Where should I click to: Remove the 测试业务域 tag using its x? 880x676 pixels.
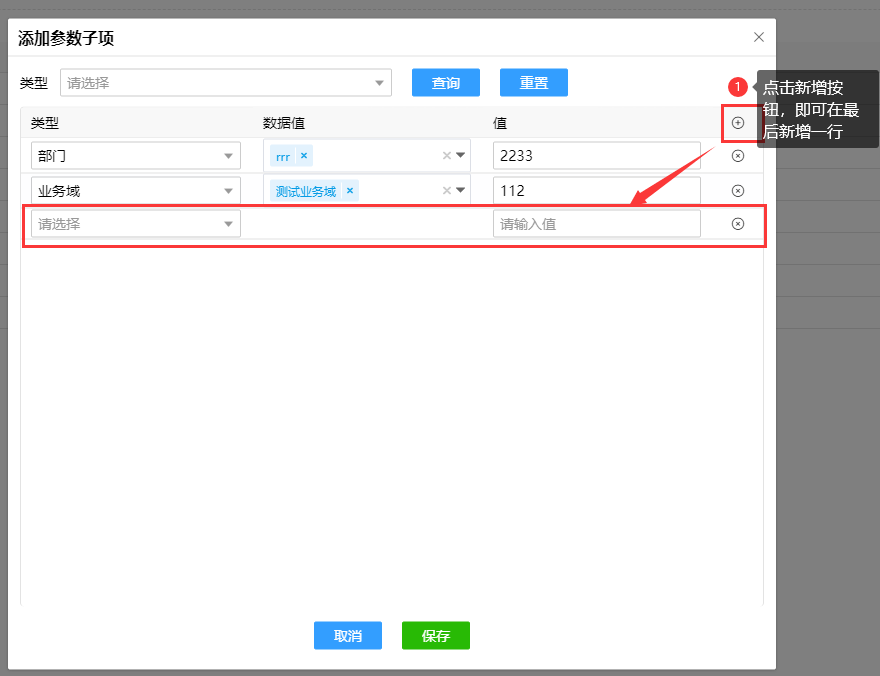pos(349,191)
